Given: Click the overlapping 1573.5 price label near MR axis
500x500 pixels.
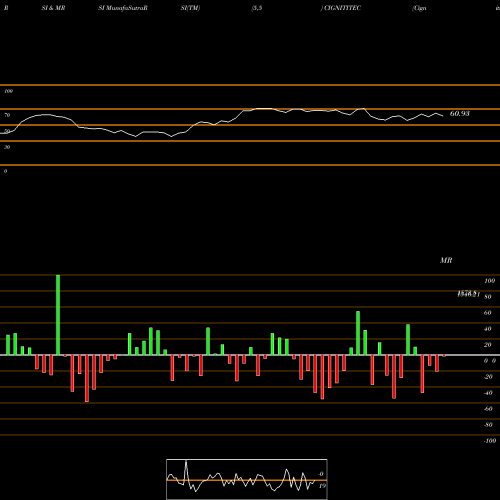Looking at the screenshot, I should [x=468, y=294].
